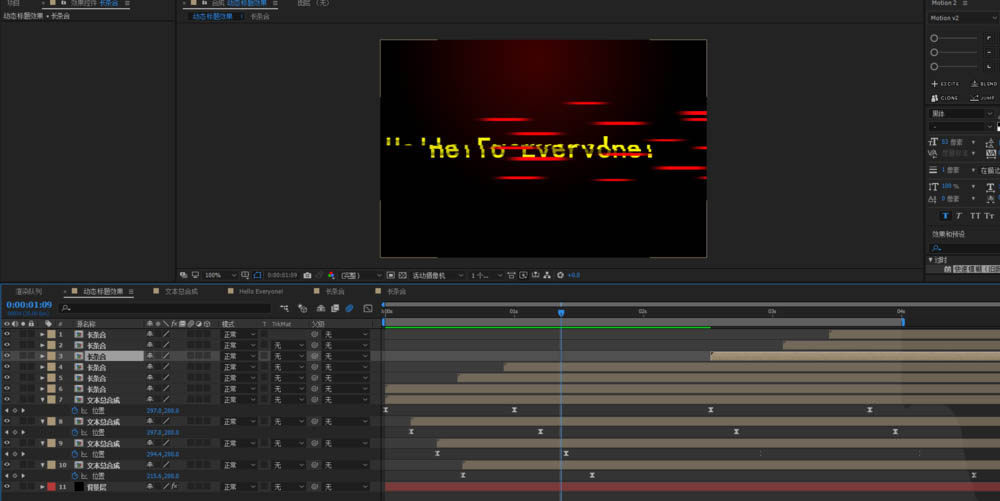The width and height of the screenshot is (1000, 501).
Task: Click the position stopwatch under layer 7
Action: pos(74,411)
